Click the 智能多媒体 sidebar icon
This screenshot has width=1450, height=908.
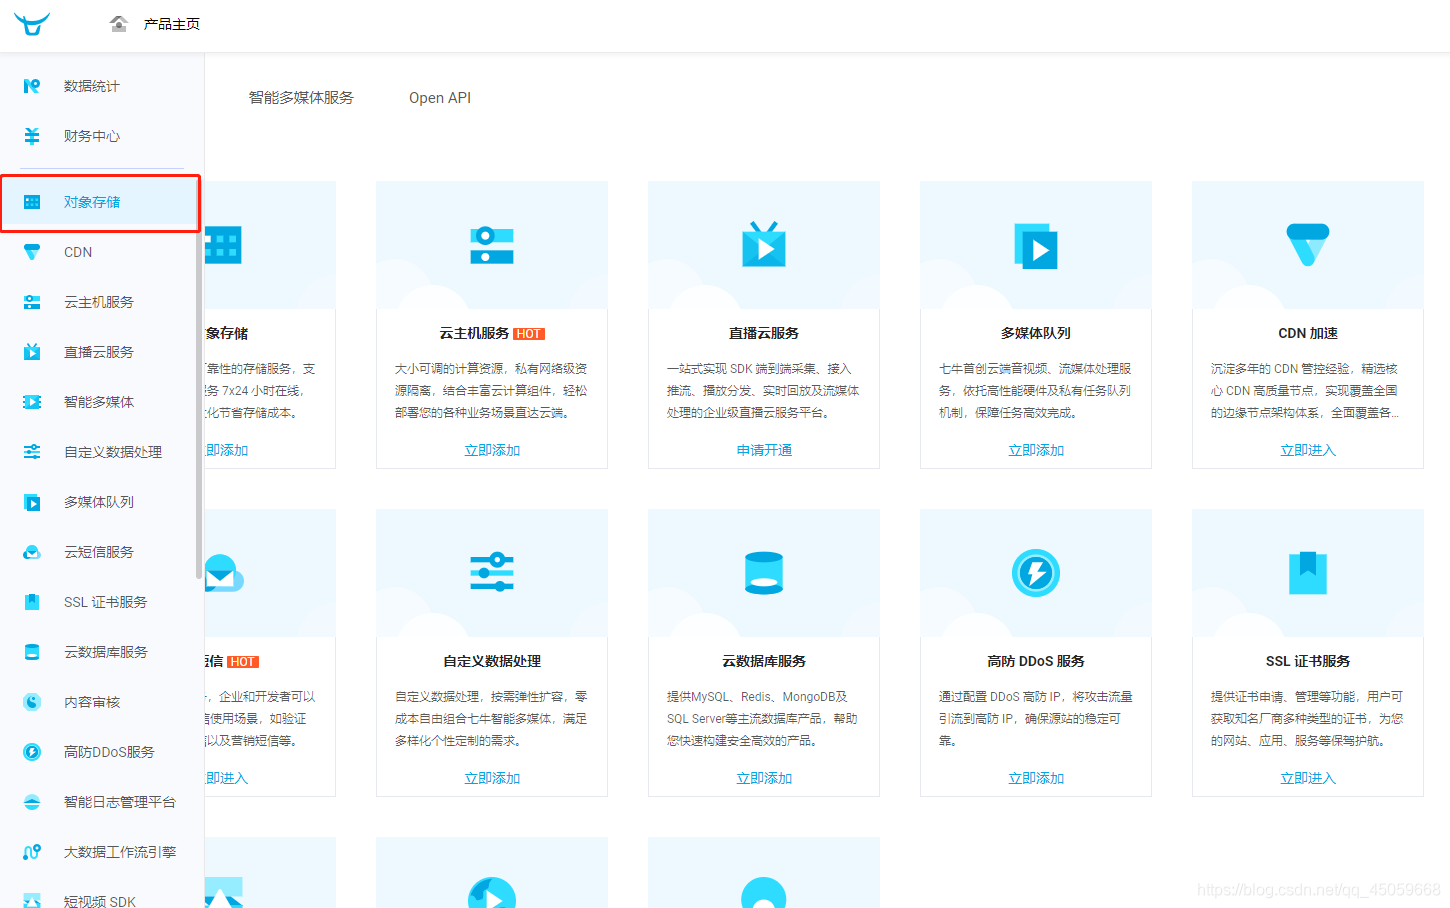[x=32, y=402]
